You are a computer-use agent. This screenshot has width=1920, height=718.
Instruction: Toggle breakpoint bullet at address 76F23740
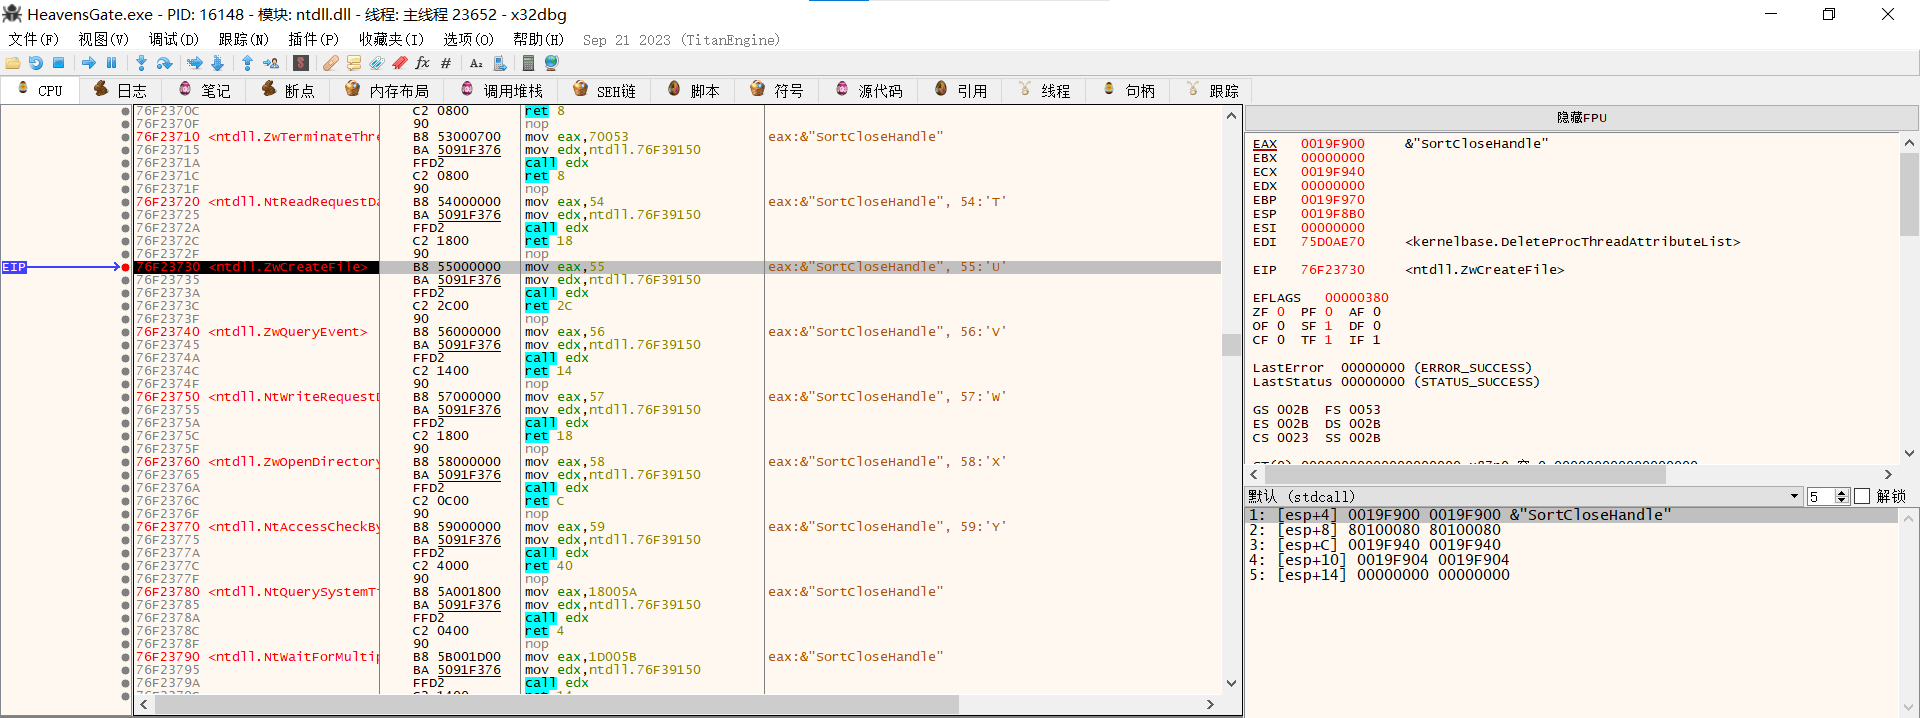tap(126, 332)
